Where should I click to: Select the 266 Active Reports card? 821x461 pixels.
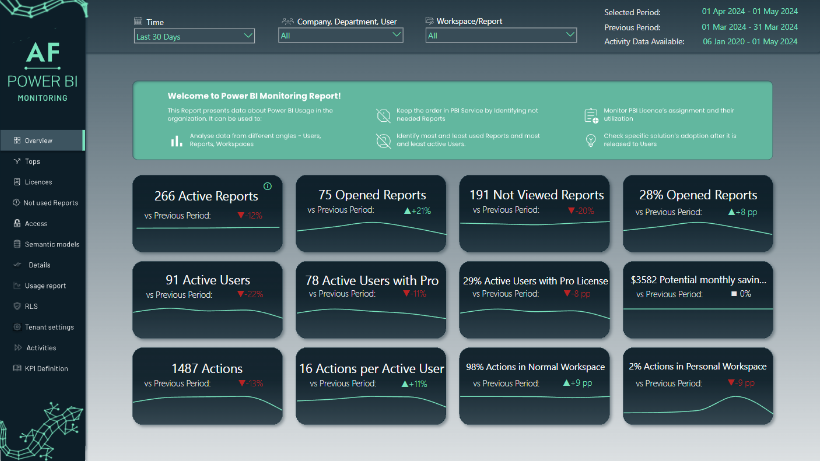click(207, 213)
